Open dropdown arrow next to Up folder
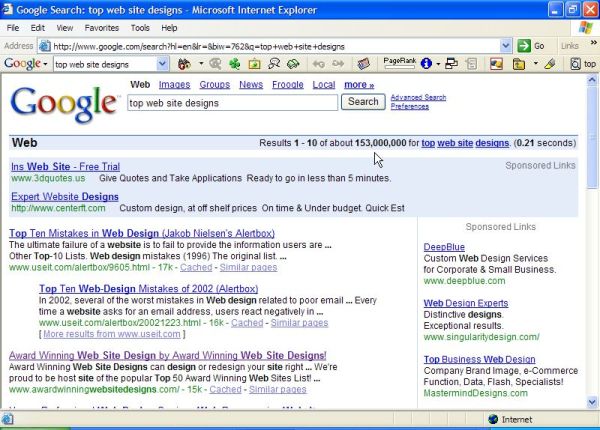Viewport: 600px width, 430px height. click(x=535, y=64)
